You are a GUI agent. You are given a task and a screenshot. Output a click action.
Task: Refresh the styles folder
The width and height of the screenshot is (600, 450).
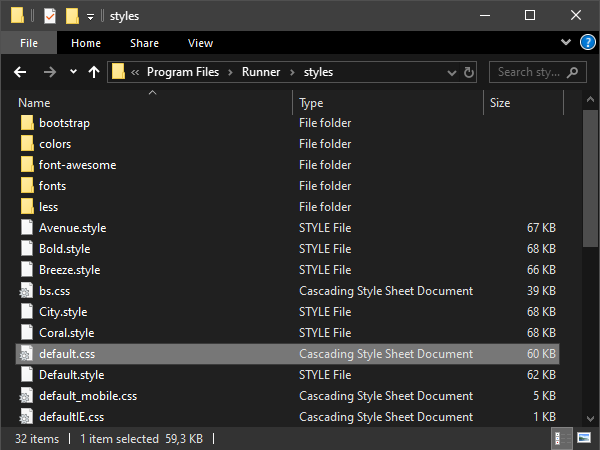[x=469, y=72]
